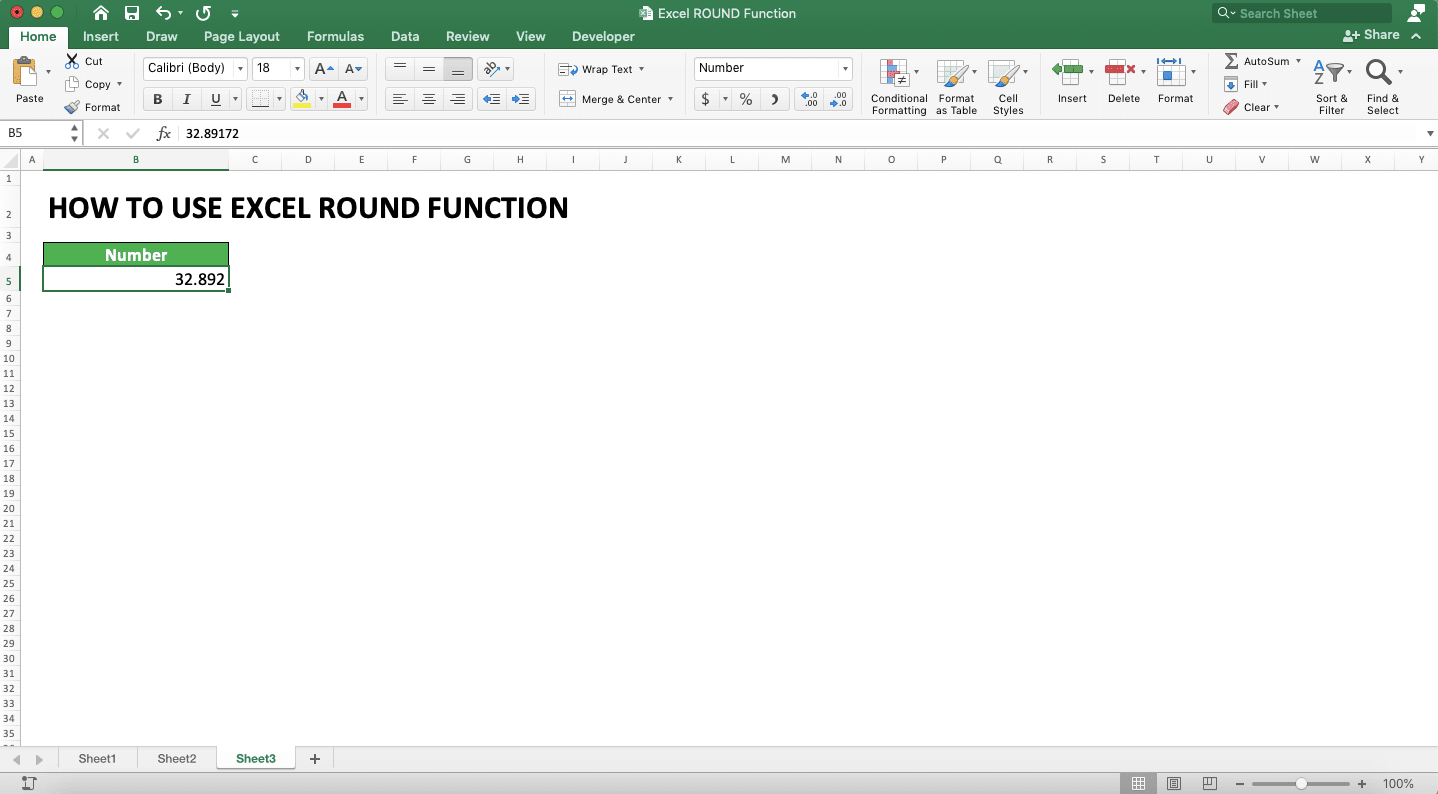1438x794 pixels.
Task: Toggle bold formatting
Action: pyautogui.click(x=157, y=99)
